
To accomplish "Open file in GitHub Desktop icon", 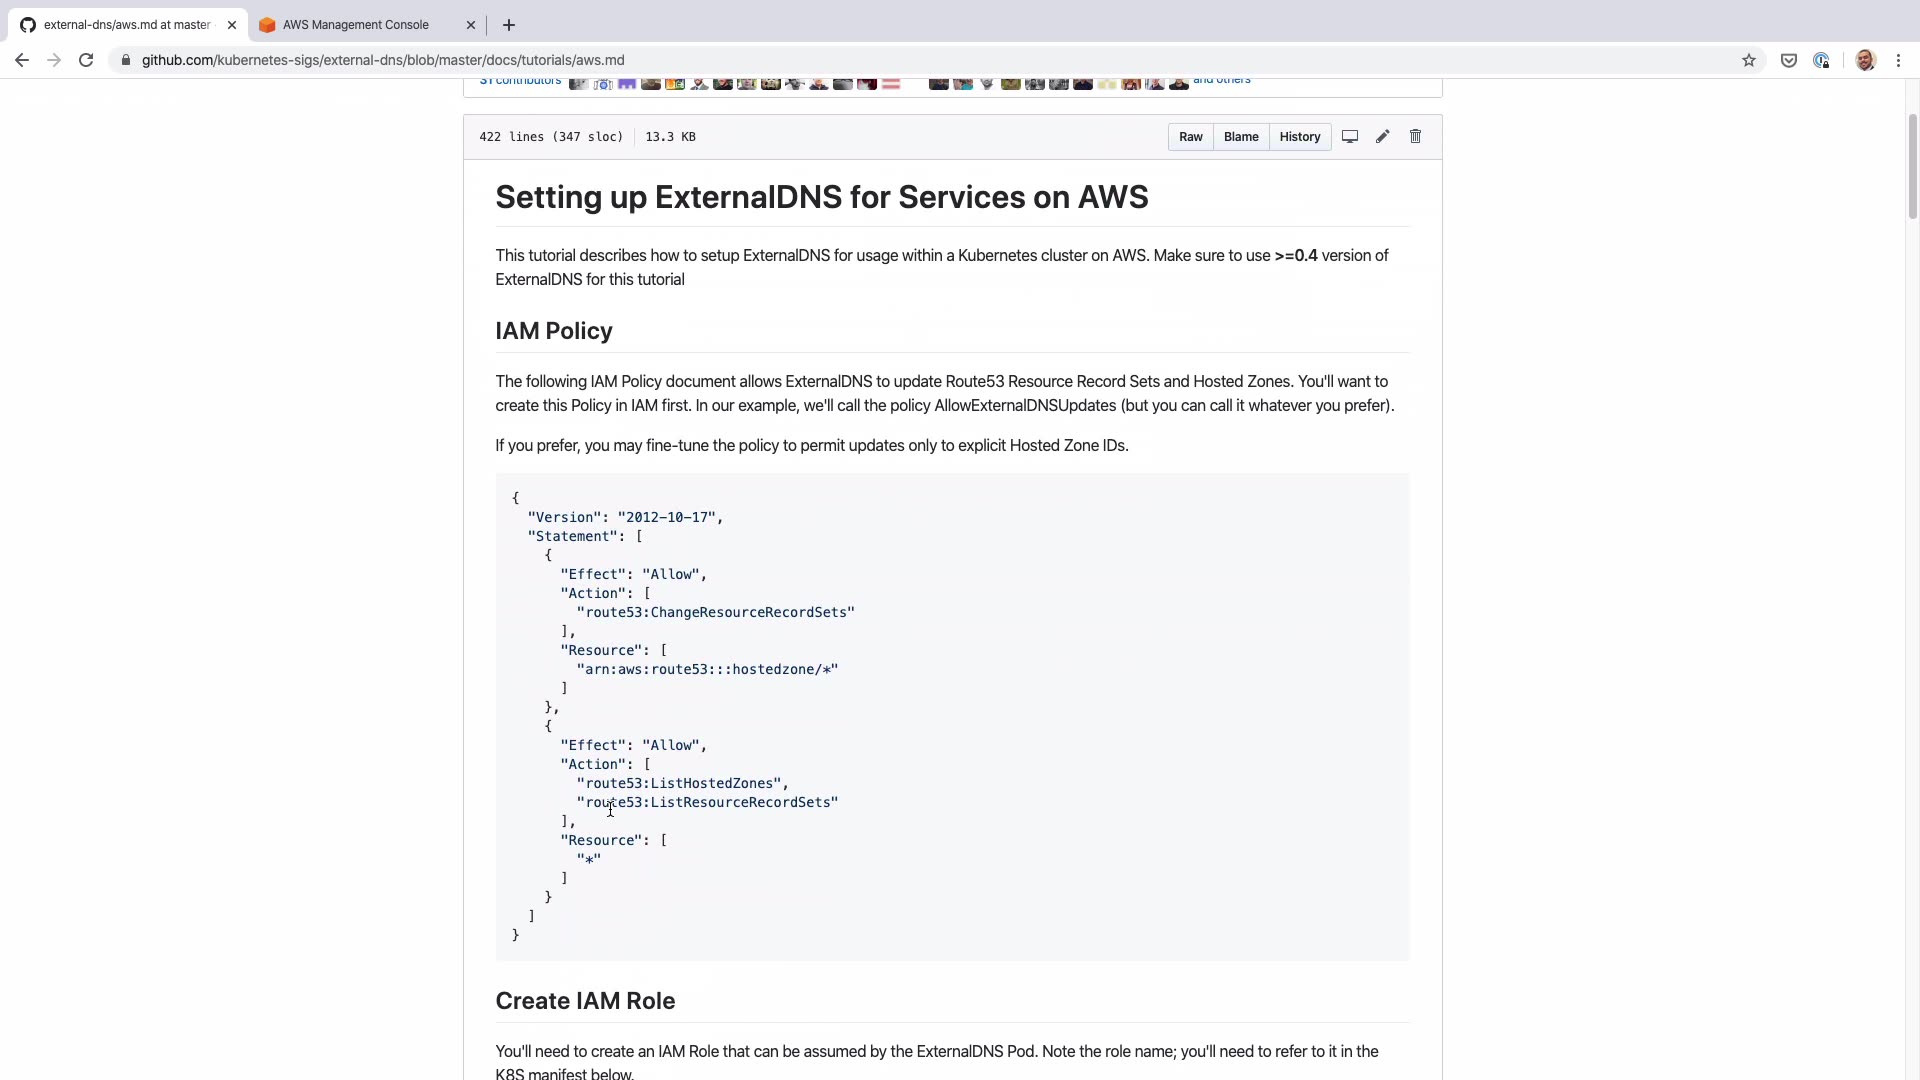I will point(1349,137).
